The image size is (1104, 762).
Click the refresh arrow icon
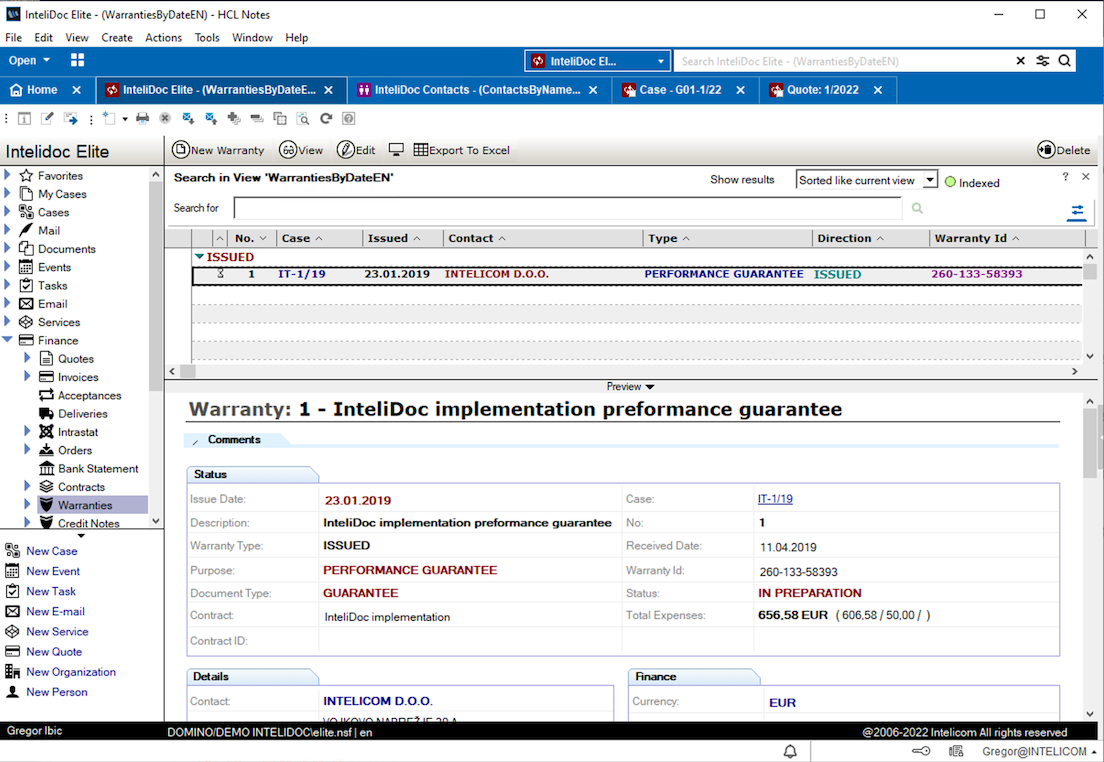[325, 118]
